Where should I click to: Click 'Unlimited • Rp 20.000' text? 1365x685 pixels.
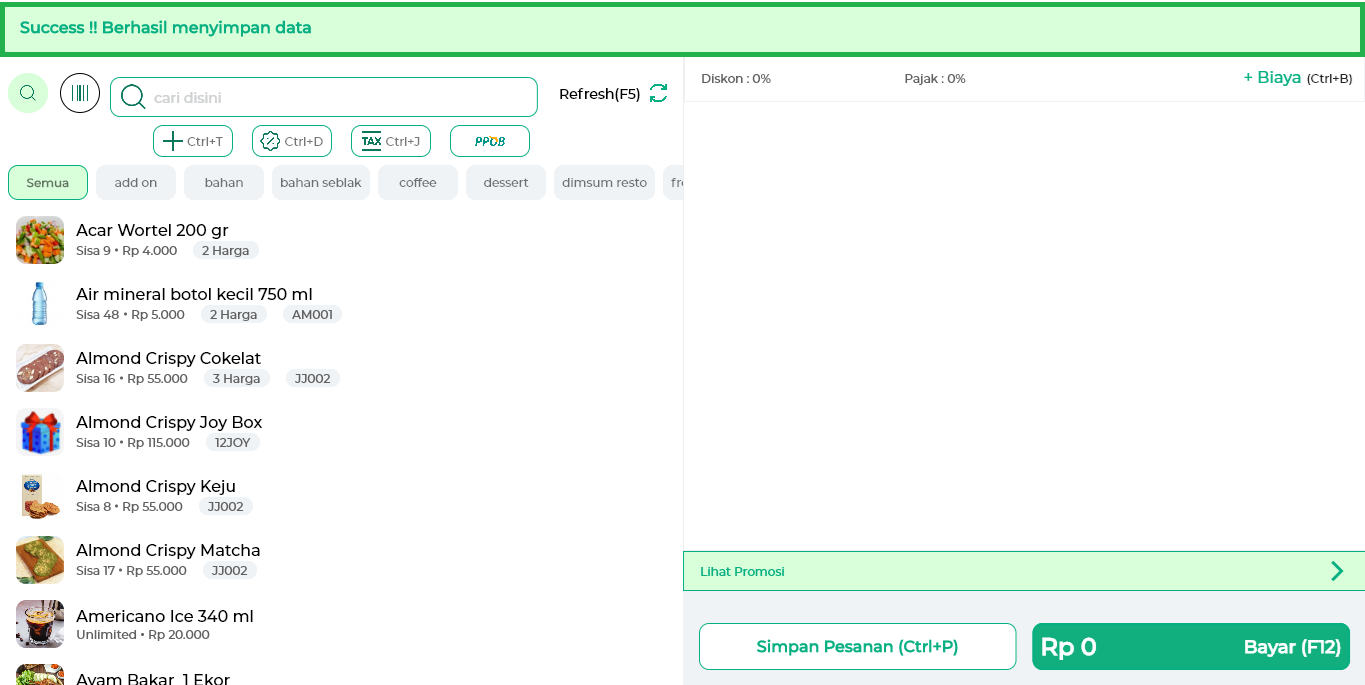143,635
